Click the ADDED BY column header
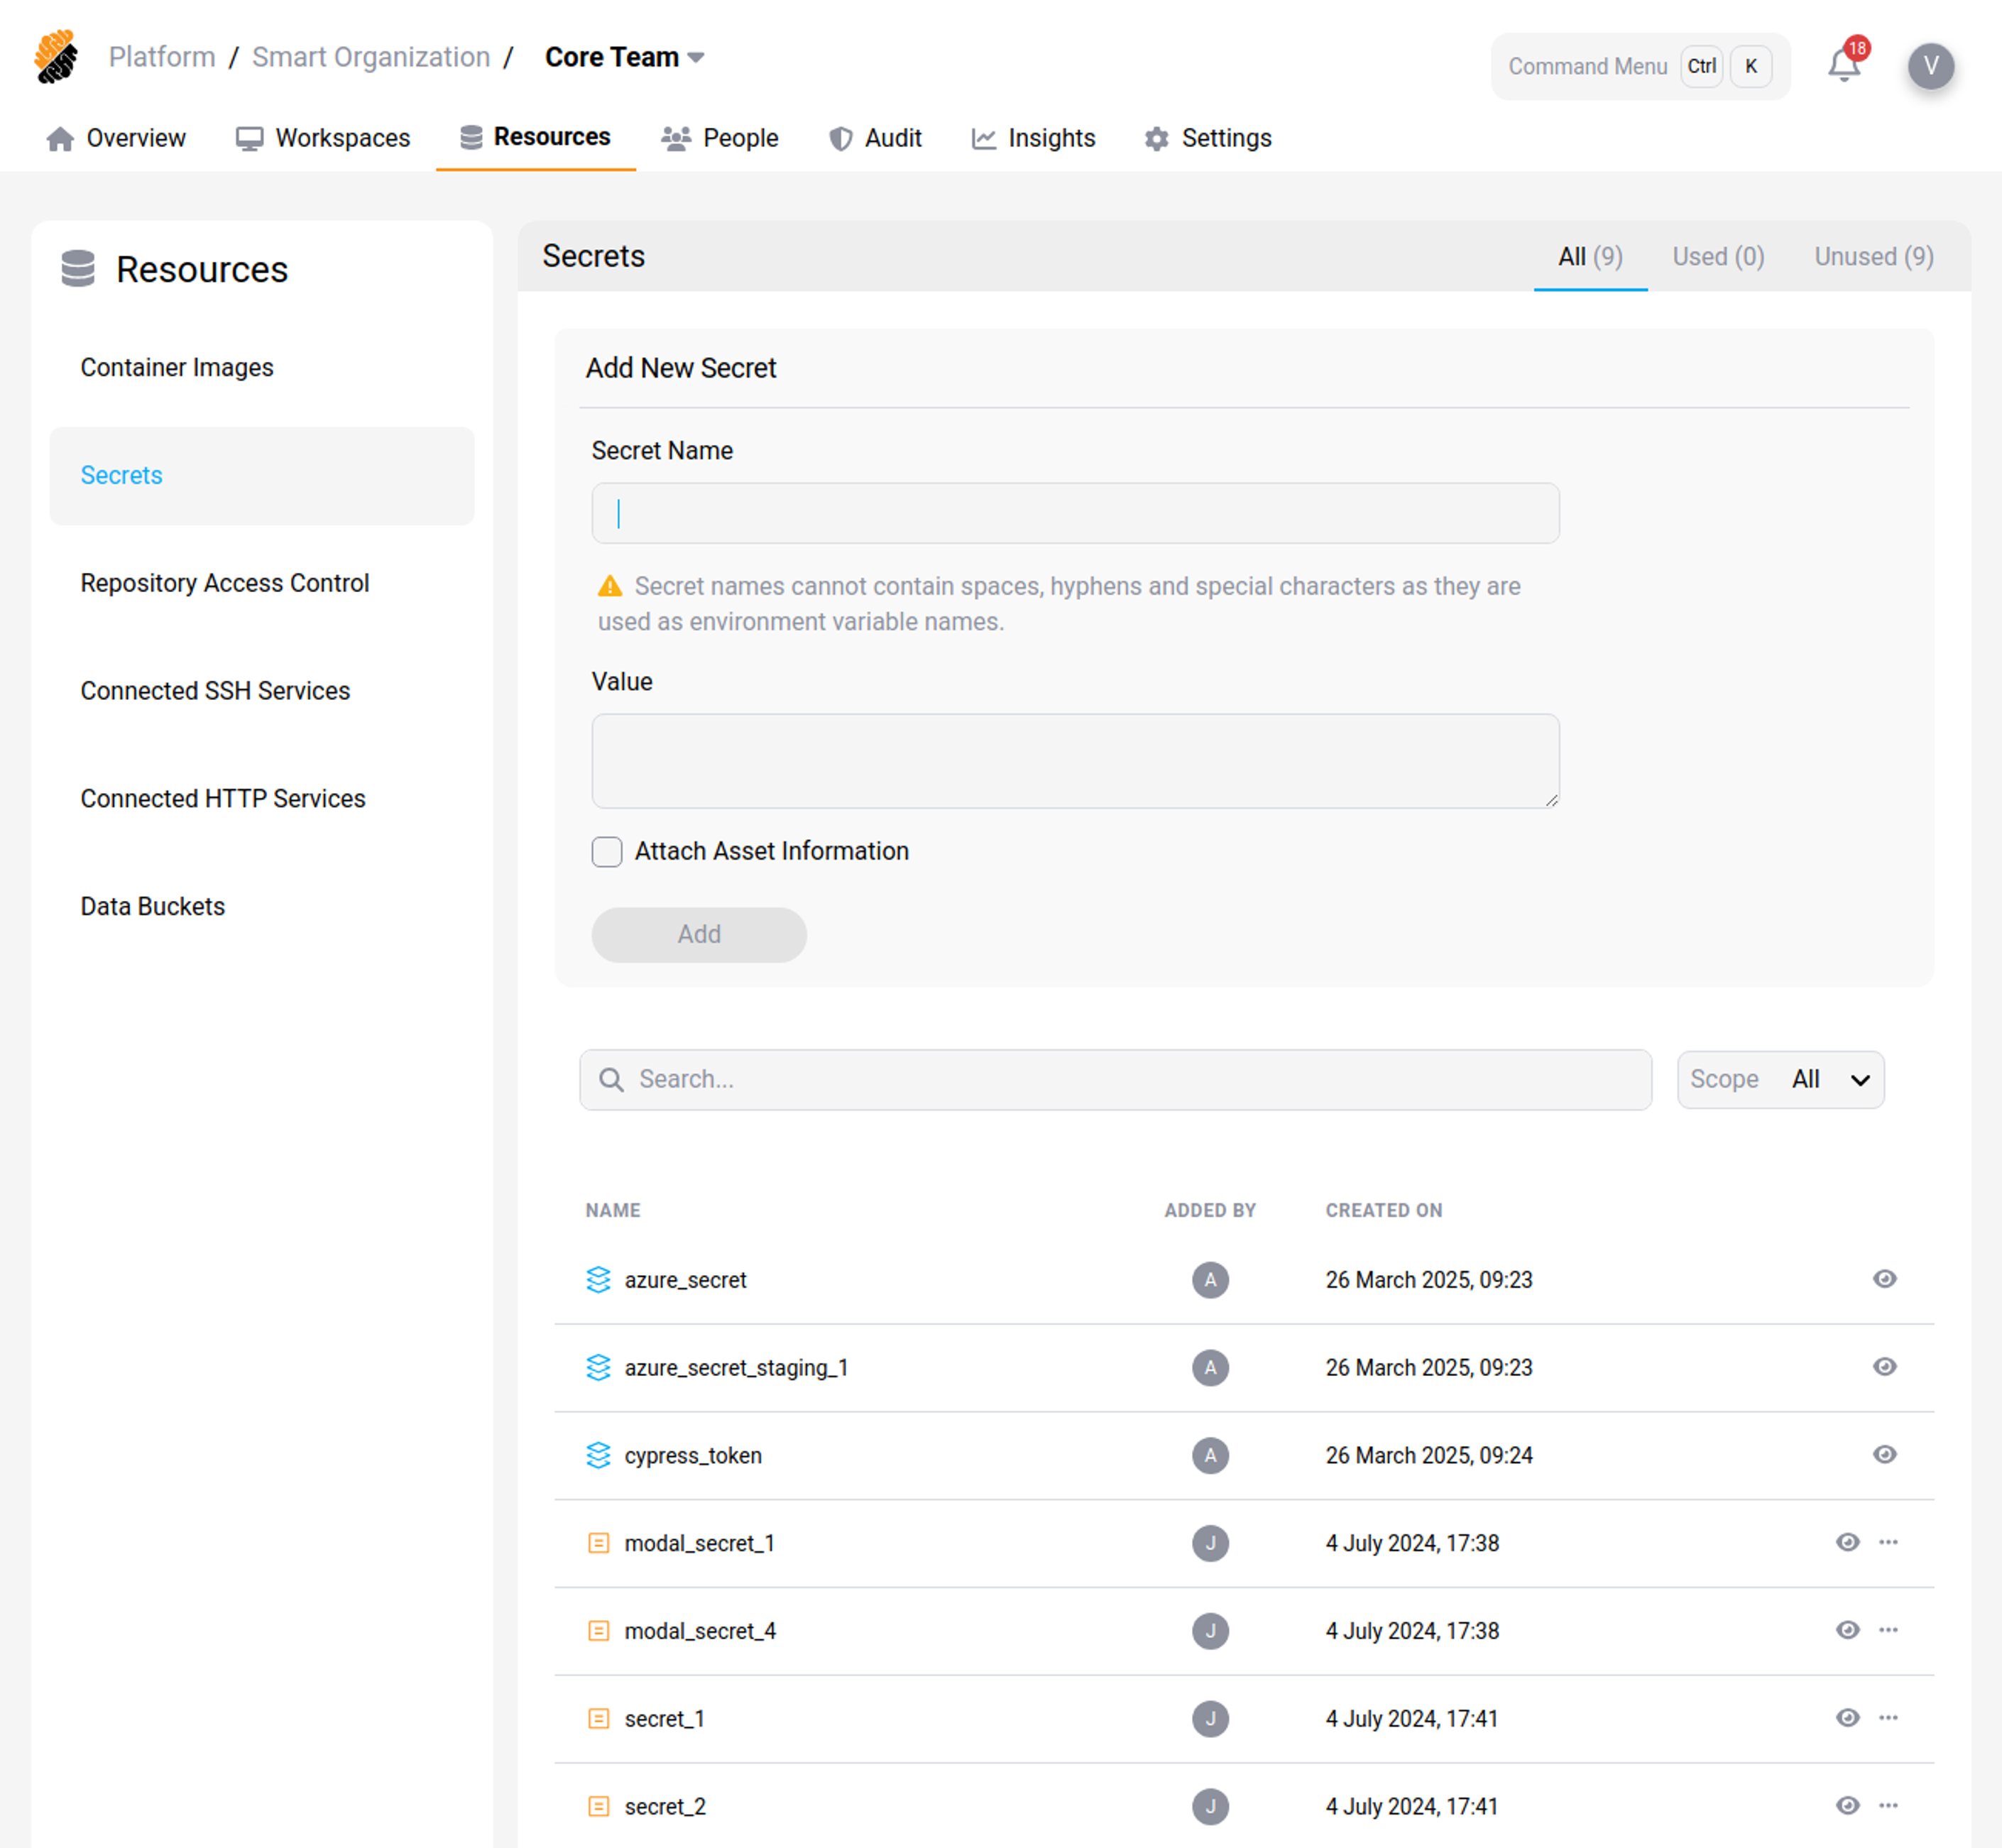This screenshot has width=2002, height=1848. [x=1210, y=1211]
